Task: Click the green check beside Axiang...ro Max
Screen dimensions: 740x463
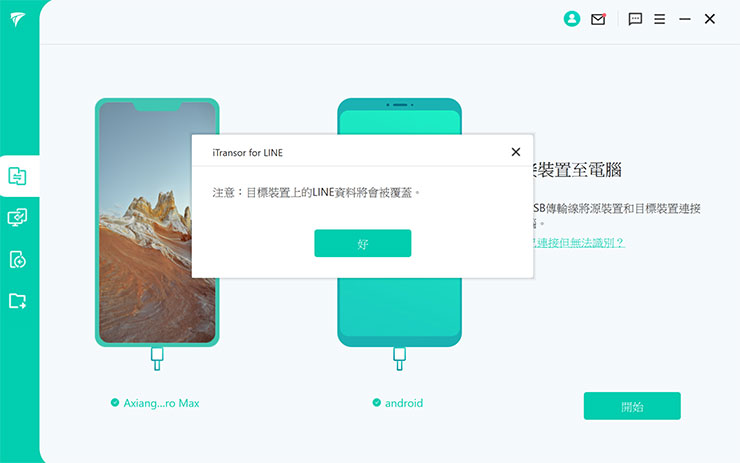Action: click(x=115, y=403)
